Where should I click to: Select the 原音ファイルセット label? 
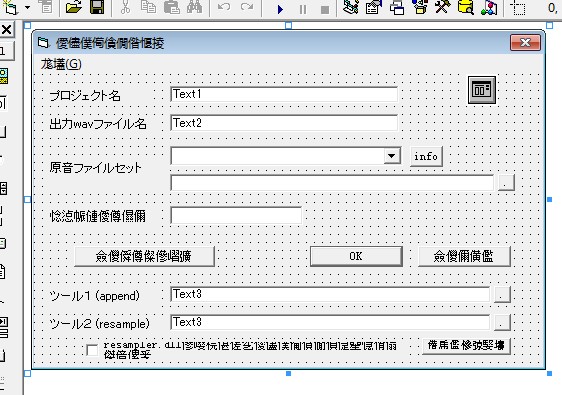(95, 168)
